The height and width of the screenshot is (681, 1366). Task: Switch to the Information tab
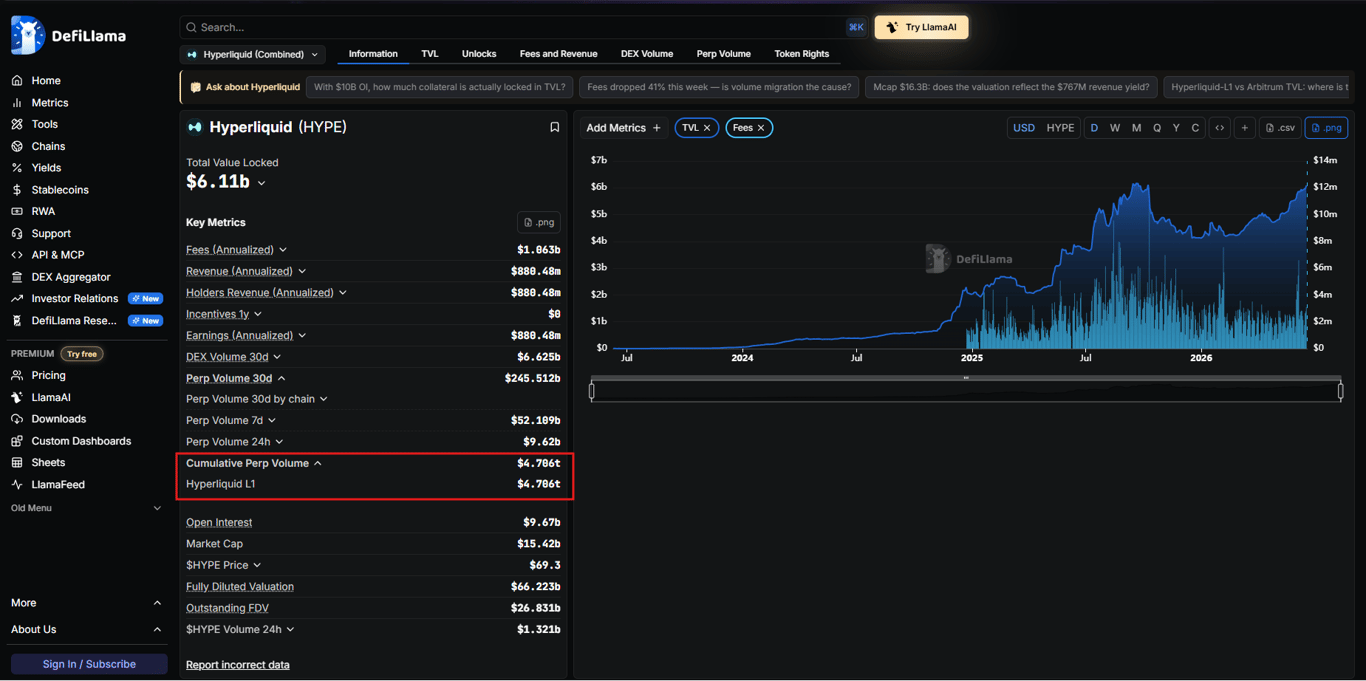(373, 54)
